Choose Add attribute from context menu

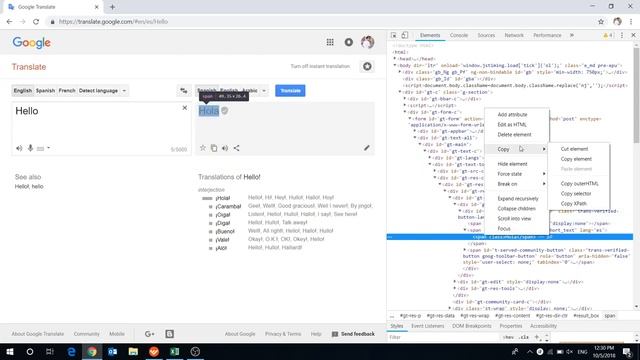(512, 115)
